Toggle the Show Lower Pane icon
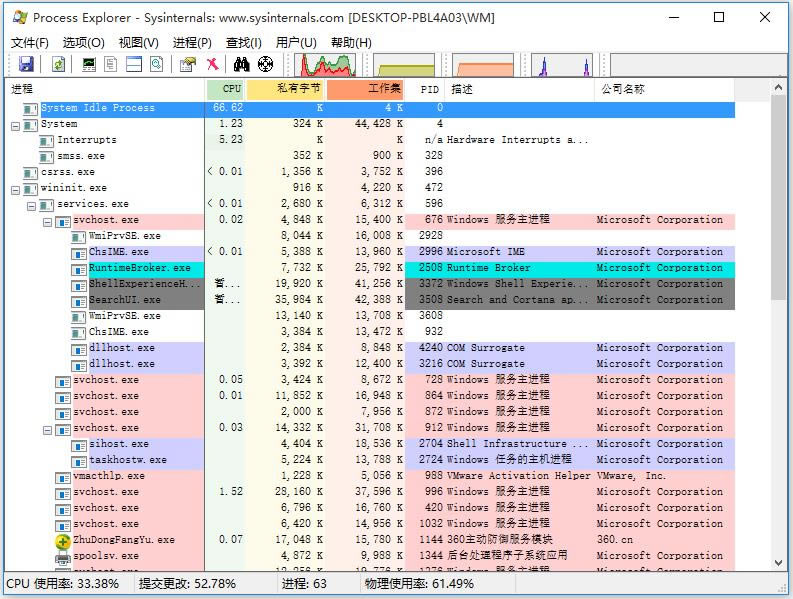793x599 pixels. [134, 64]
